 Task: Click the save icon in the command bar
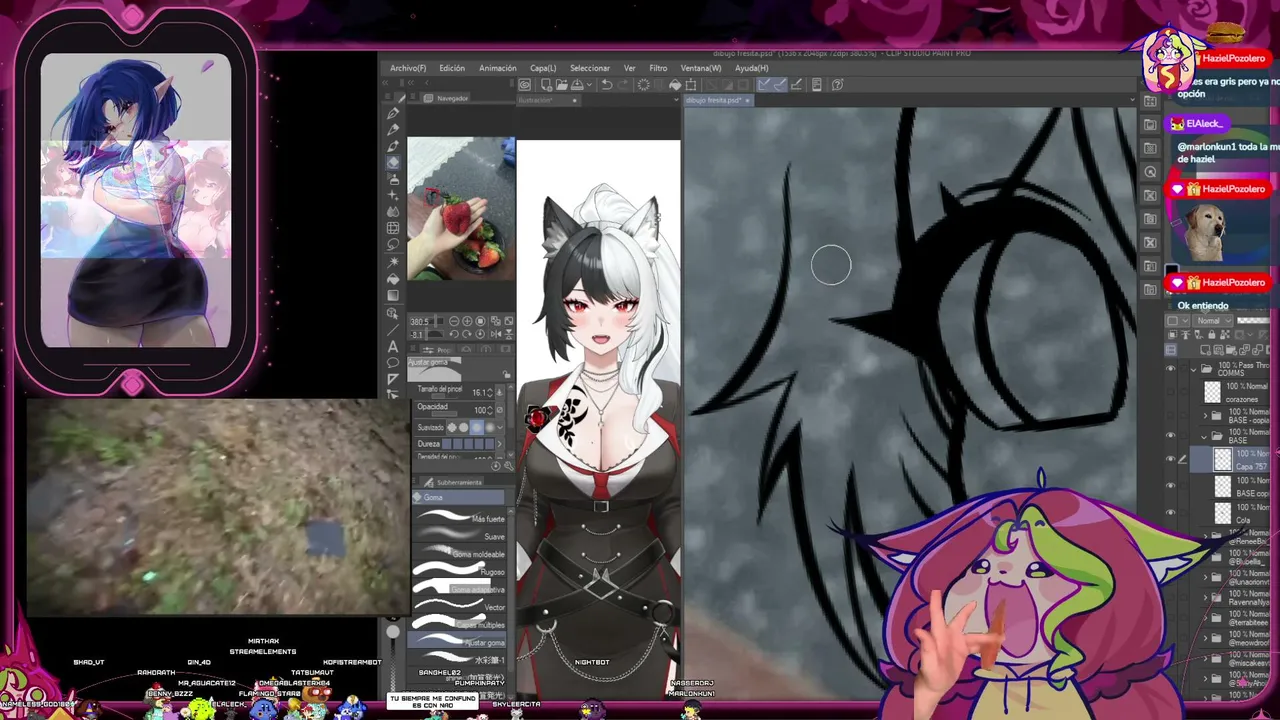(576, 85)
